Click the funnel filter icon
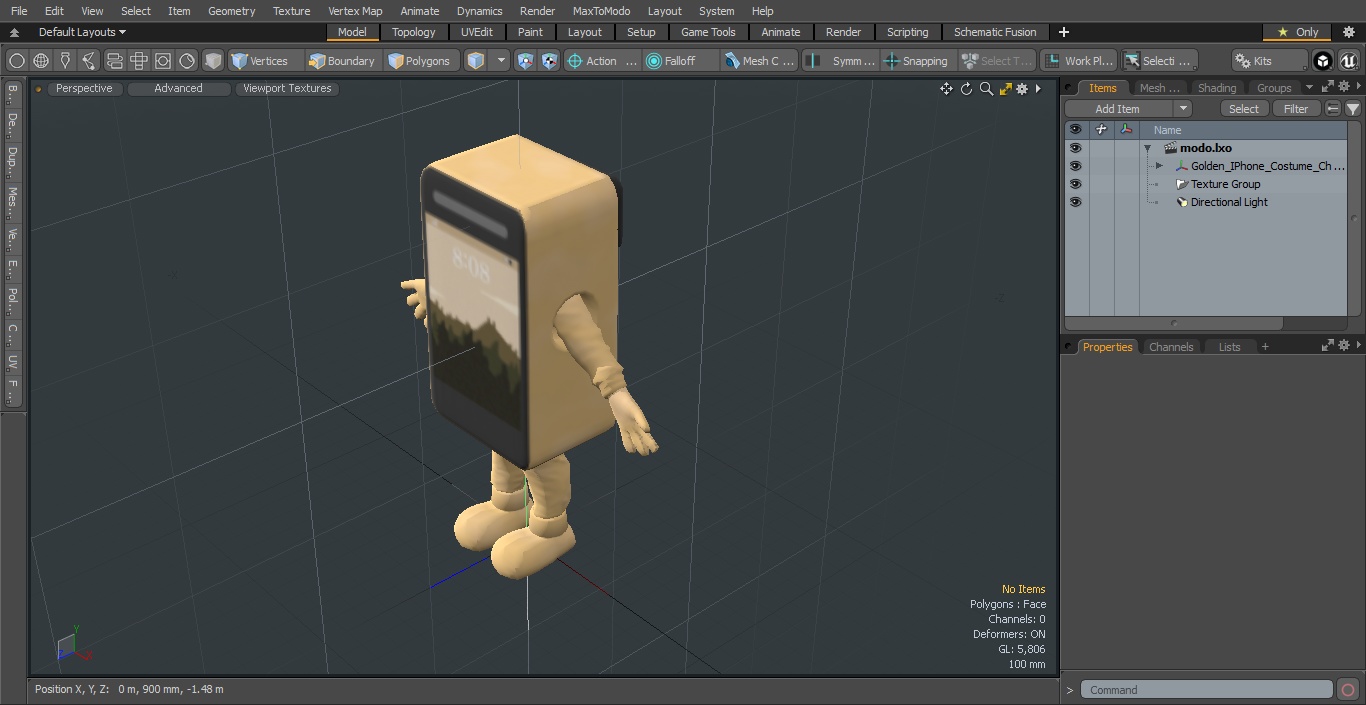Viewport: 1366px width, 705px height. (1352, 108)
